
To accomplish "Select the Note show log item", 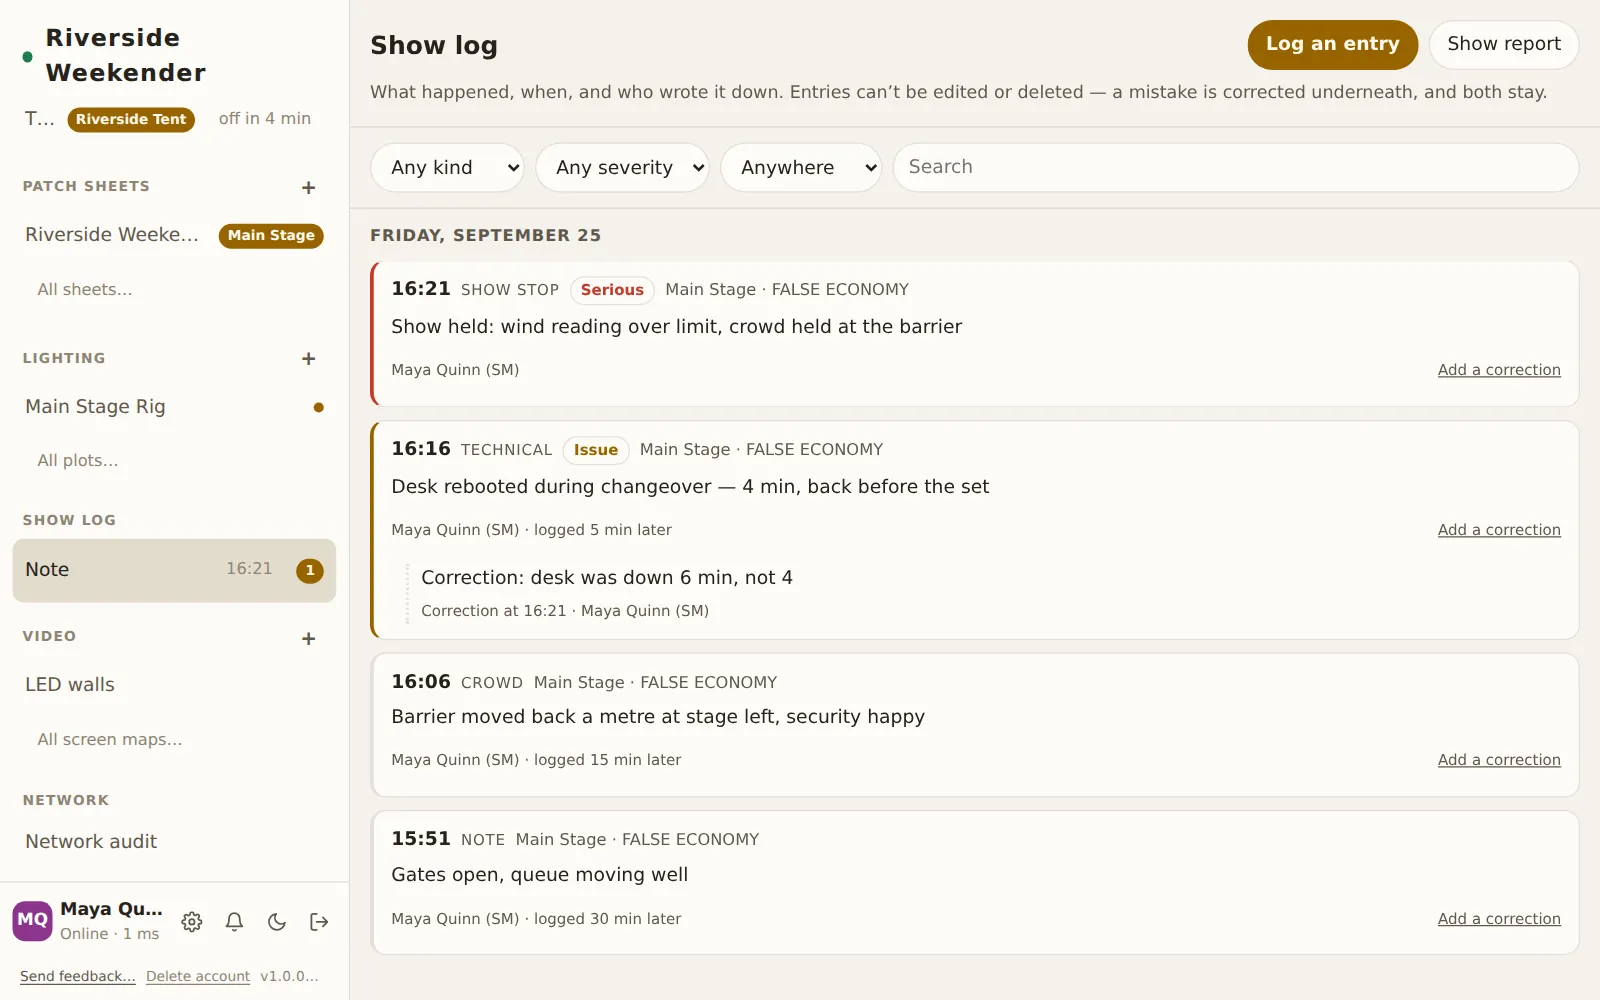I will [x=174, y=570].
